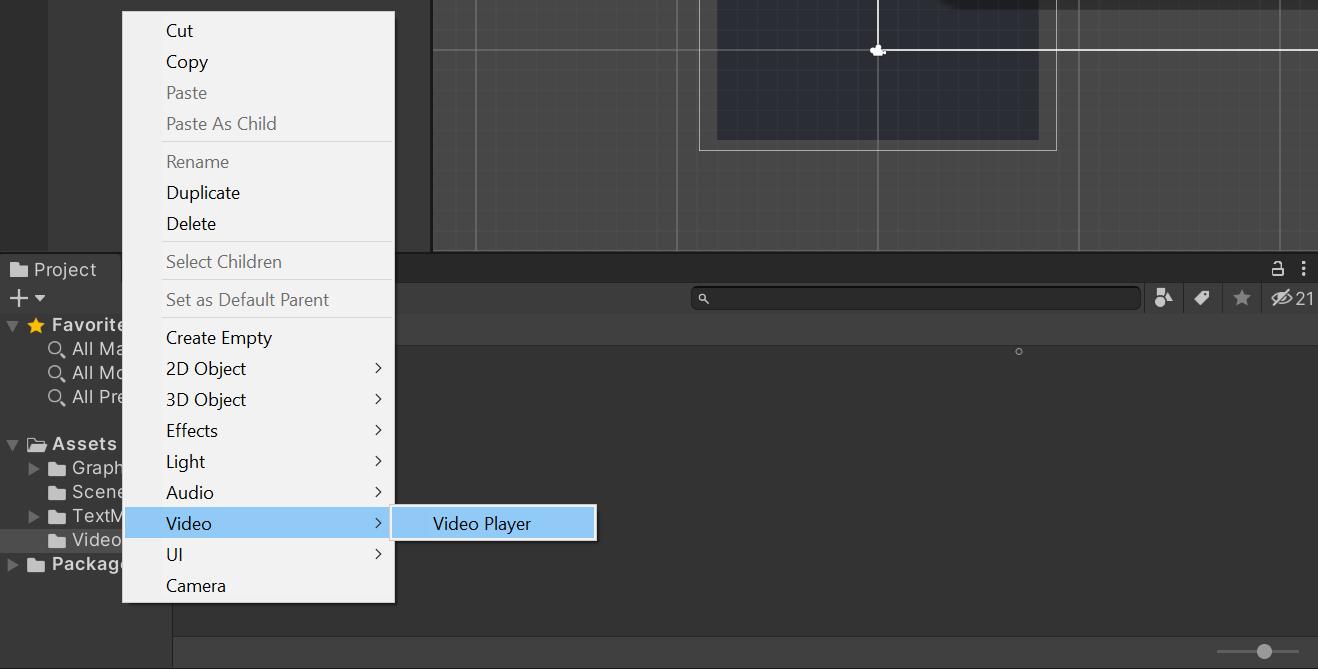Choose Copy from the context menu
1318x669 pixels.
coord(258,62)
